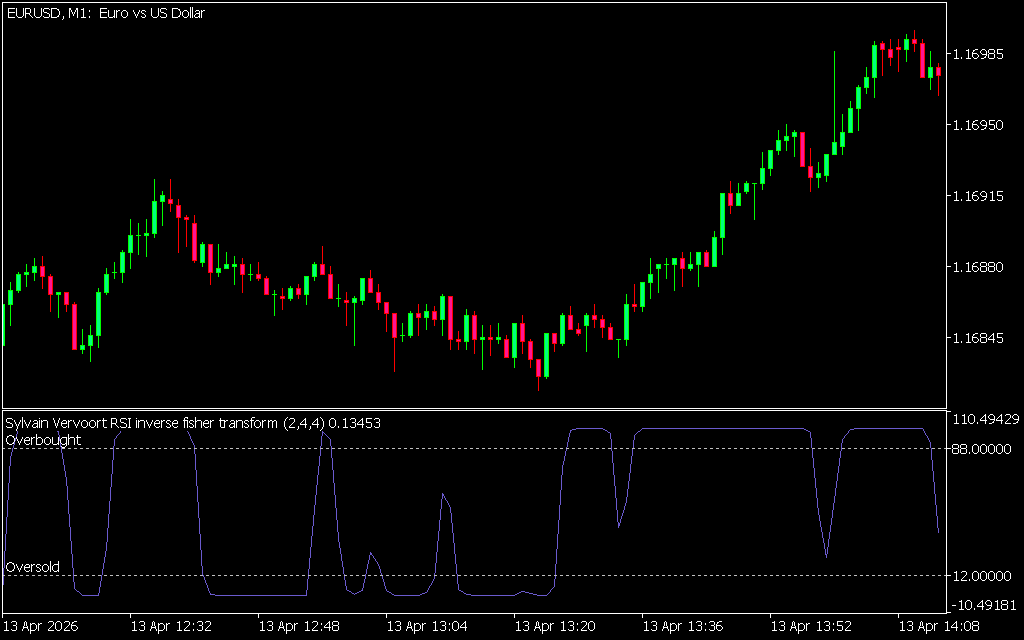The width and height of the screenshot is (1024, 640).
Task: Click the Overbought level label
Action: [43, 440]
